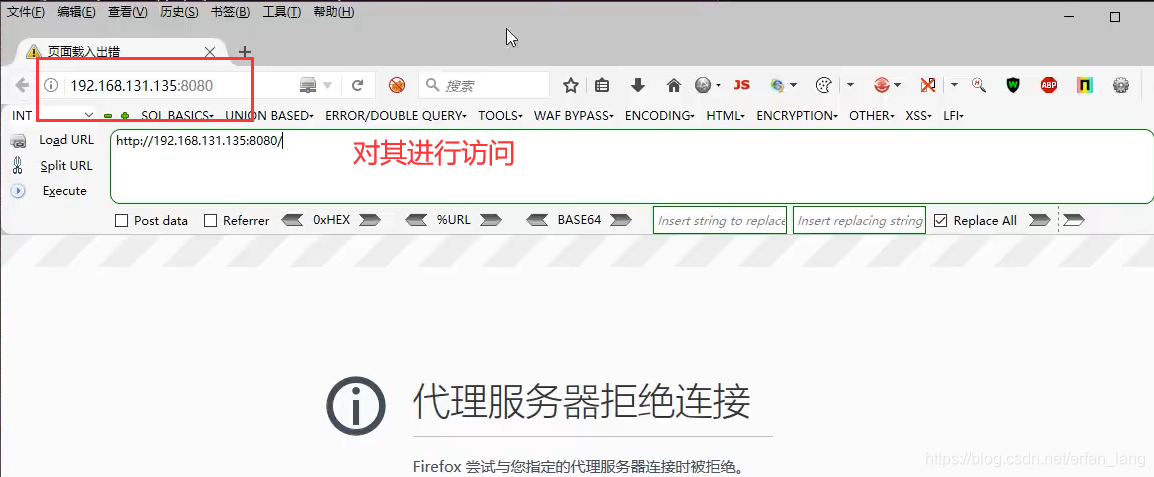Click the Execute play icon
Screen dimensions: 1154x477
coord(18,191)
